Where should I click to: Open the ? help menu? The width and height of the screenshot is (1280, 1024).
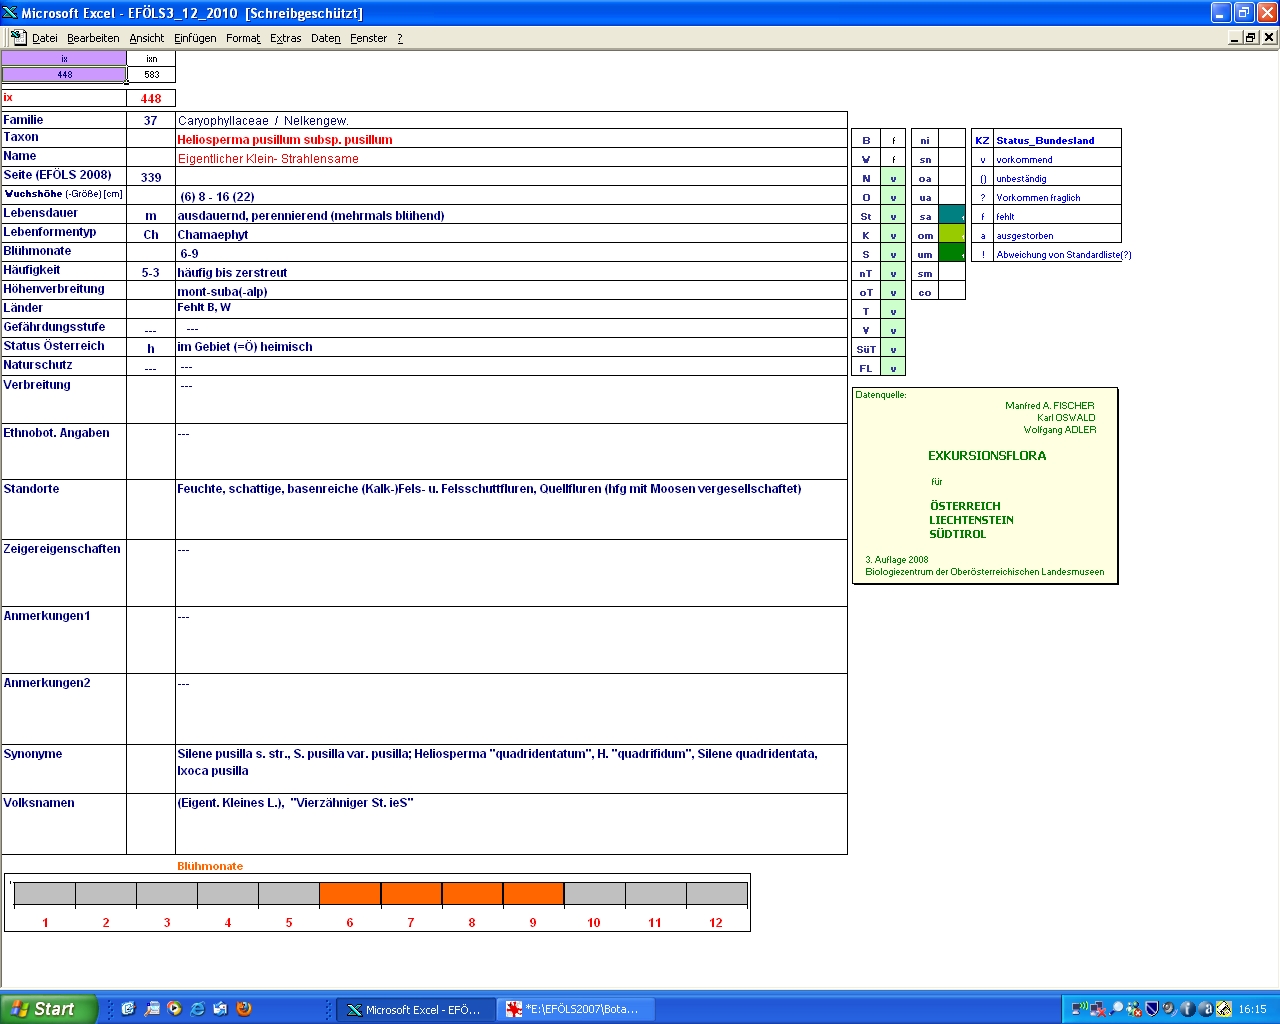400,38
